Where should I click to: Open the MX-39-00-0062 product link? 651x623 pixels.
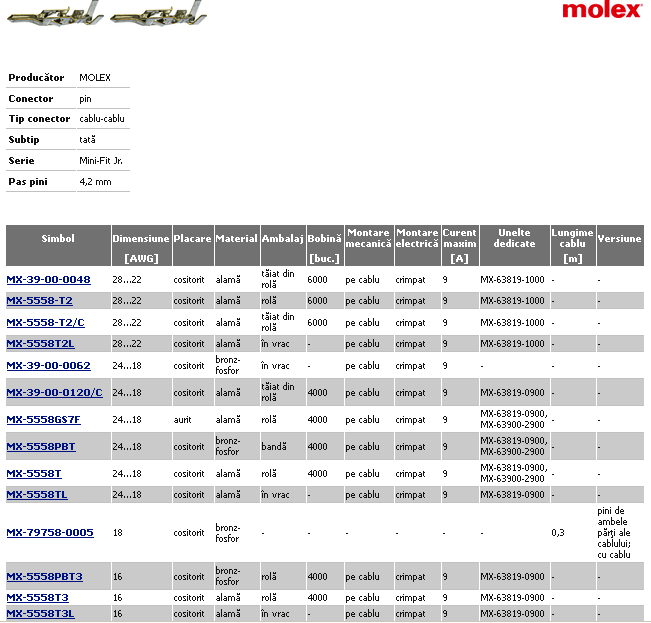point(49,366)
